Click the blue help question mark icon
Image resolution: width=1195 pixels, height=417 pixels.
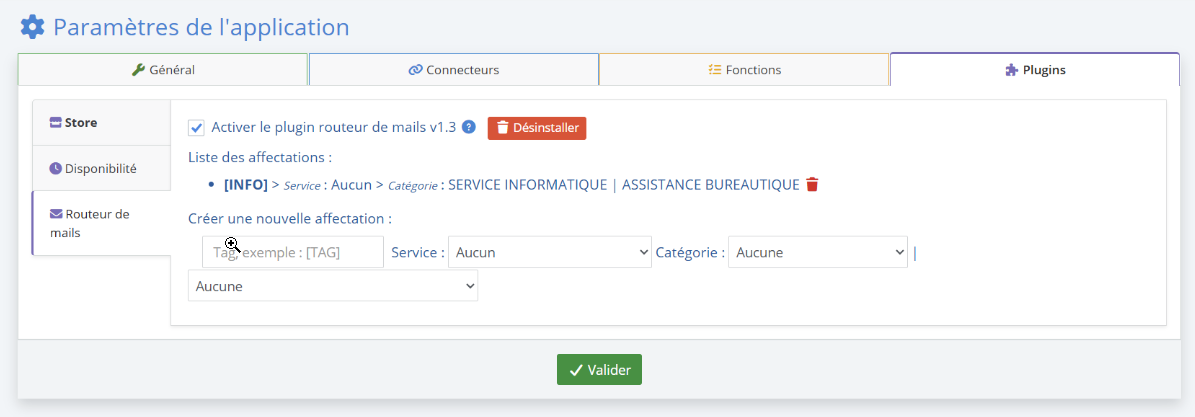pos(468,127)
